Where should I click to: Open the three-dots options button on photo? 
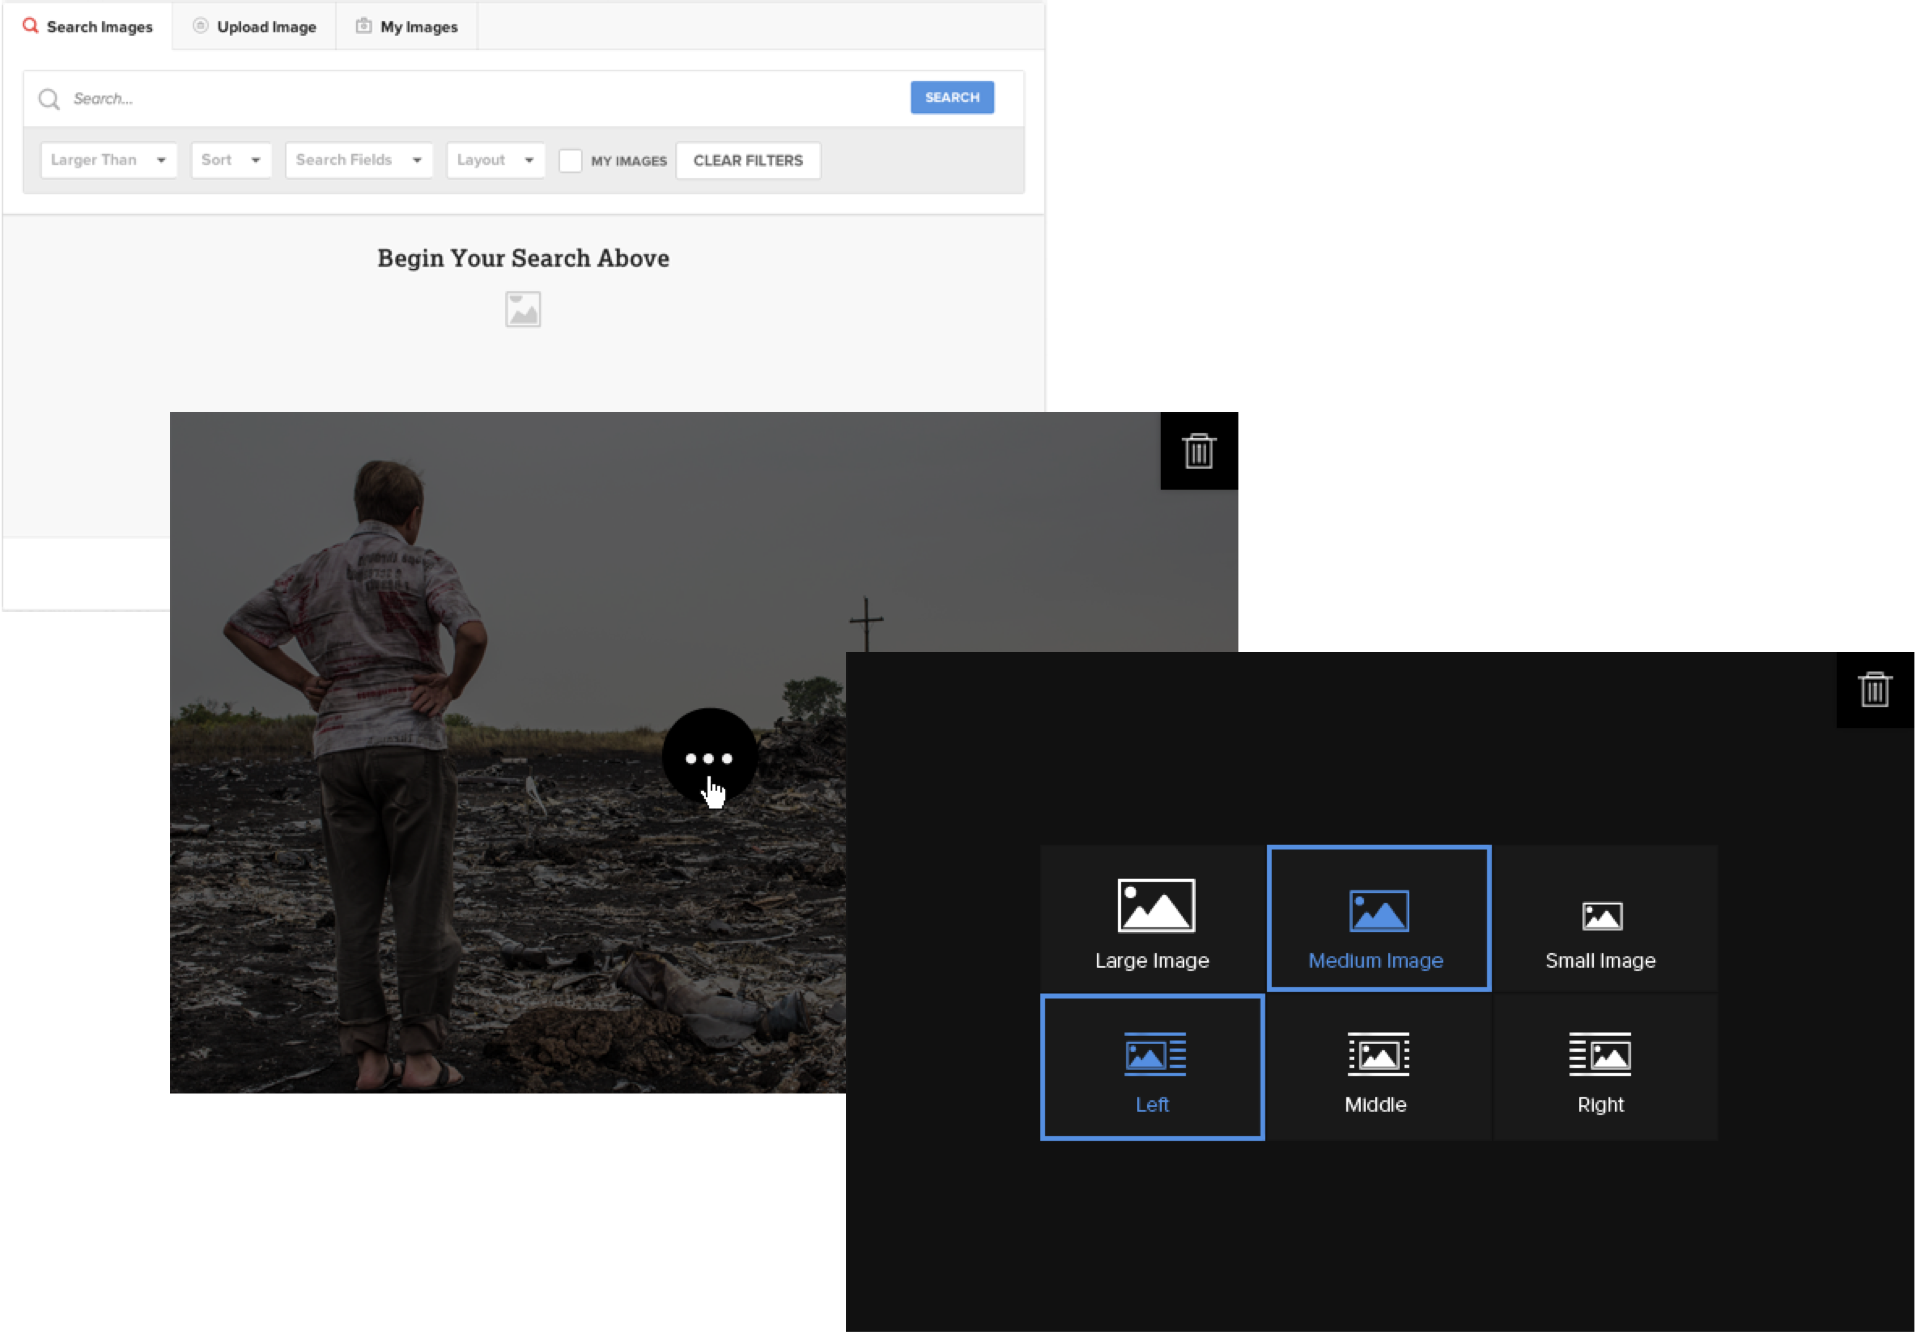(709, 758)
